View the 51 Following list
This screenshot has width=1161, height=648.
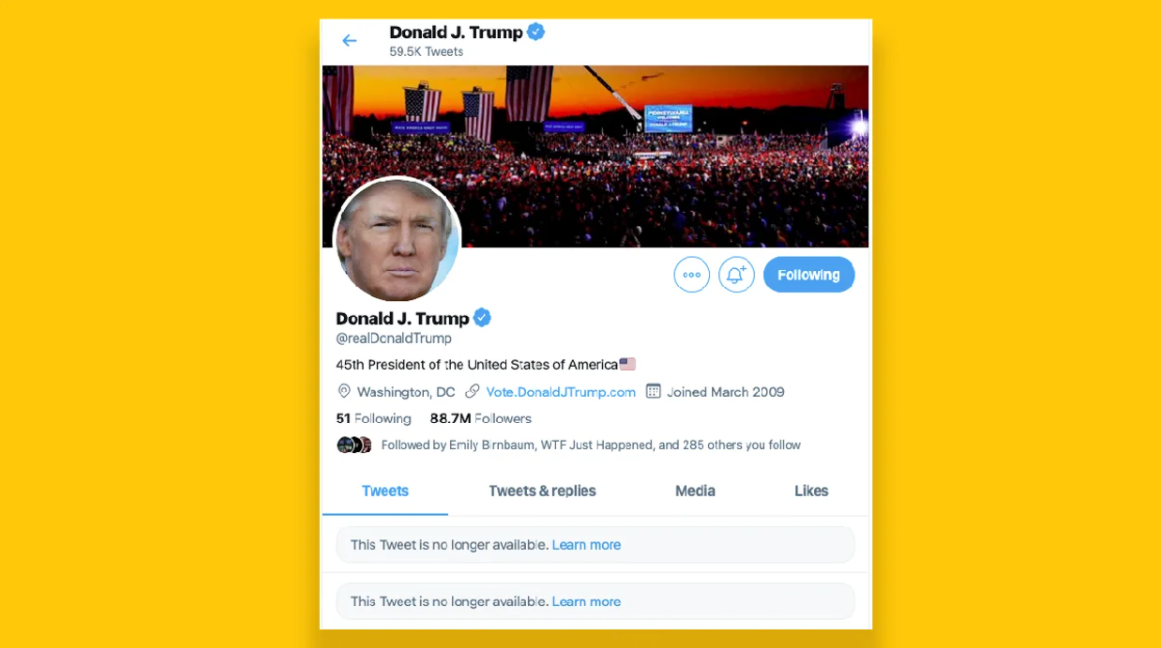(373, 418)
